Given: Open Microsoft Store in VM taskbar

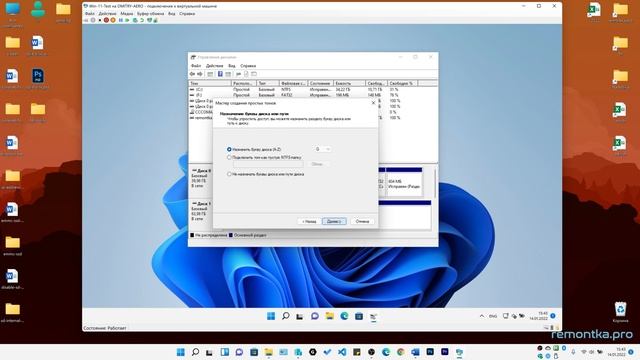Looking at the screenshot, I should point(359,316).
